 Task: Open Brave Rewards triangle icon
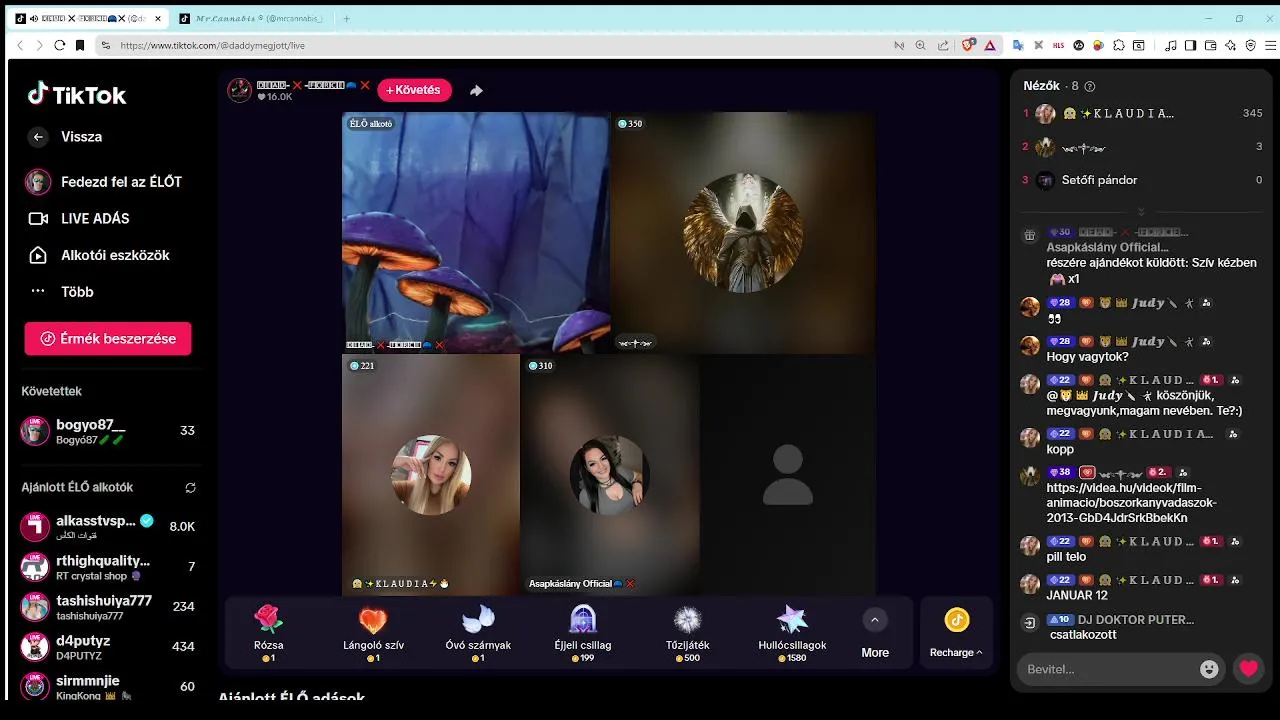[x=990, y=45]
